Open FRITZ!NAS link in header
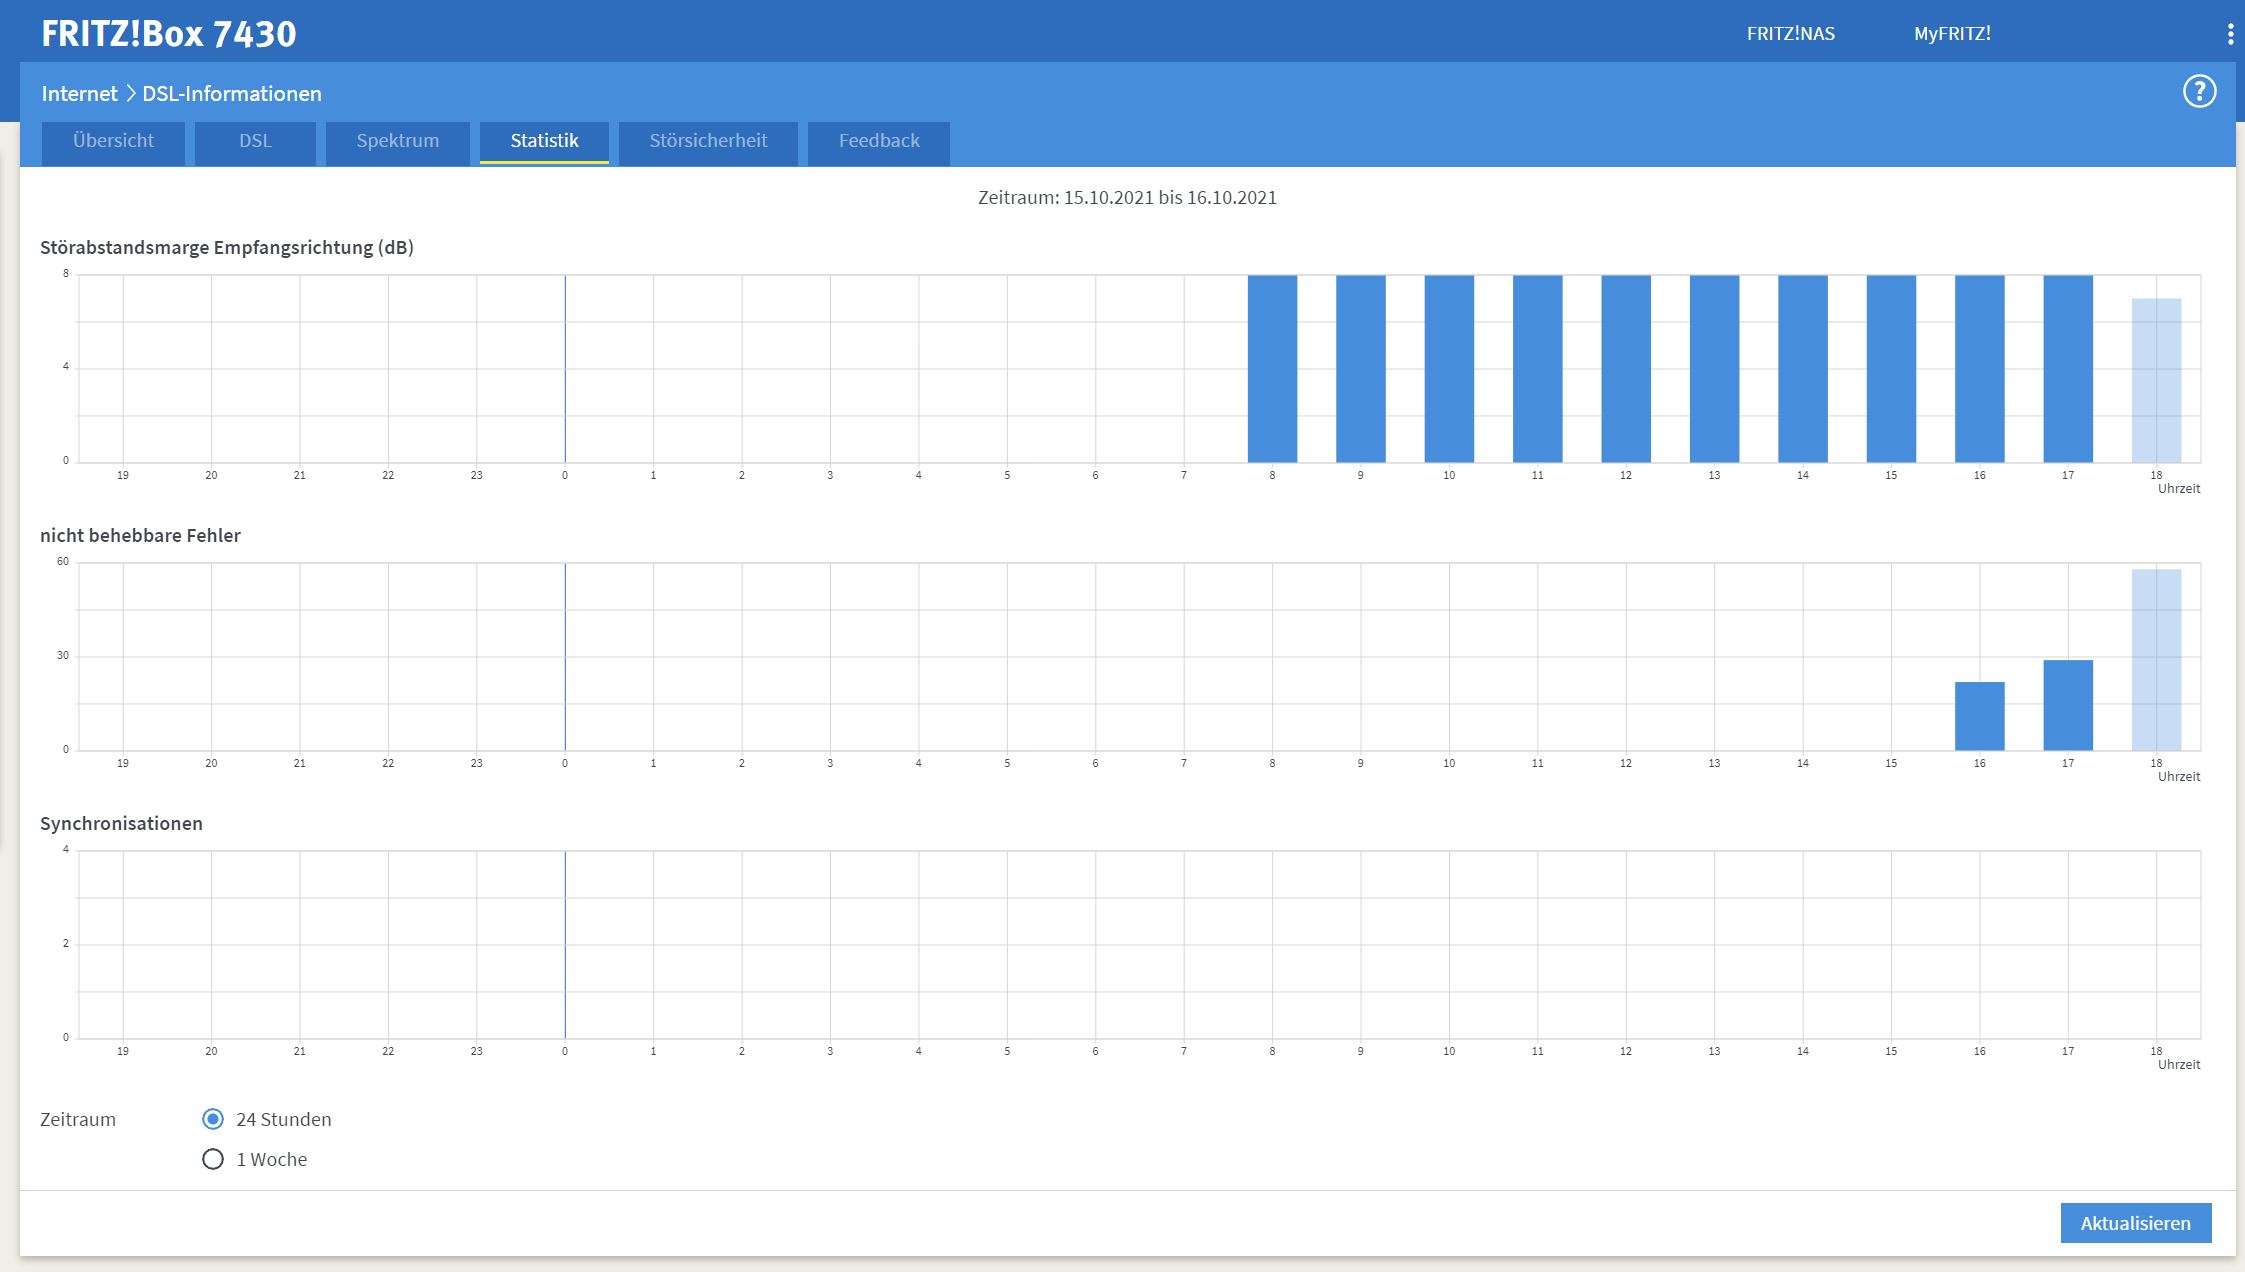Screen dimensions: 2245x1272 1790,34
